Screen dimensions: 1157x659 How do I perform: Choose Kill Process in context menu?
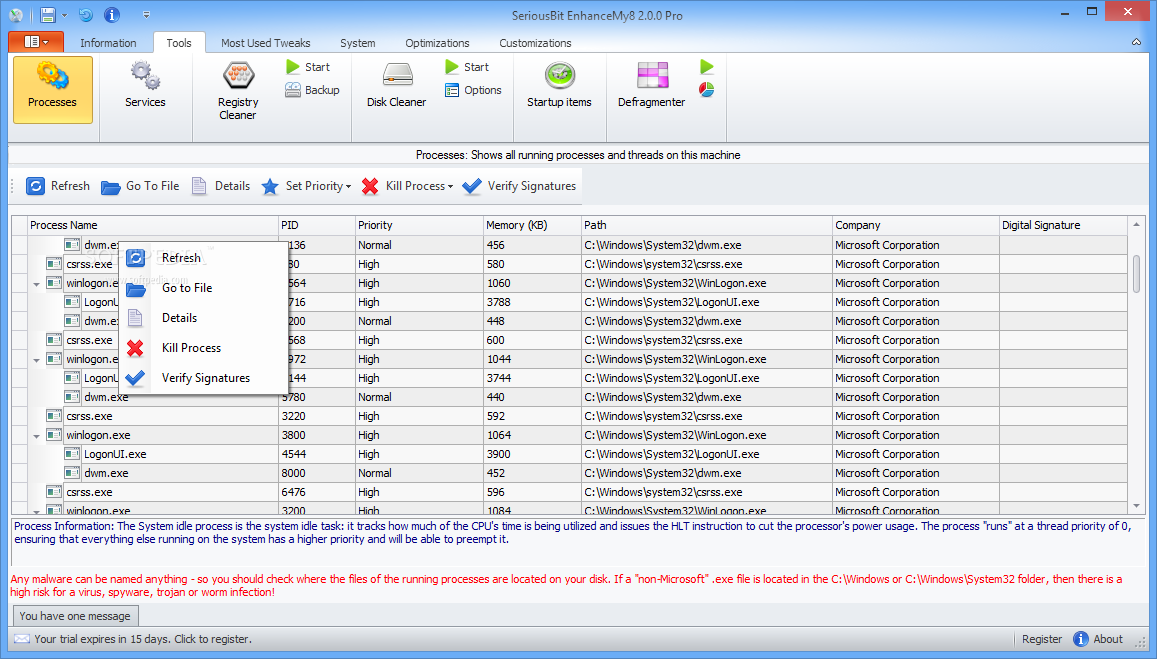[x=203, y=348]
